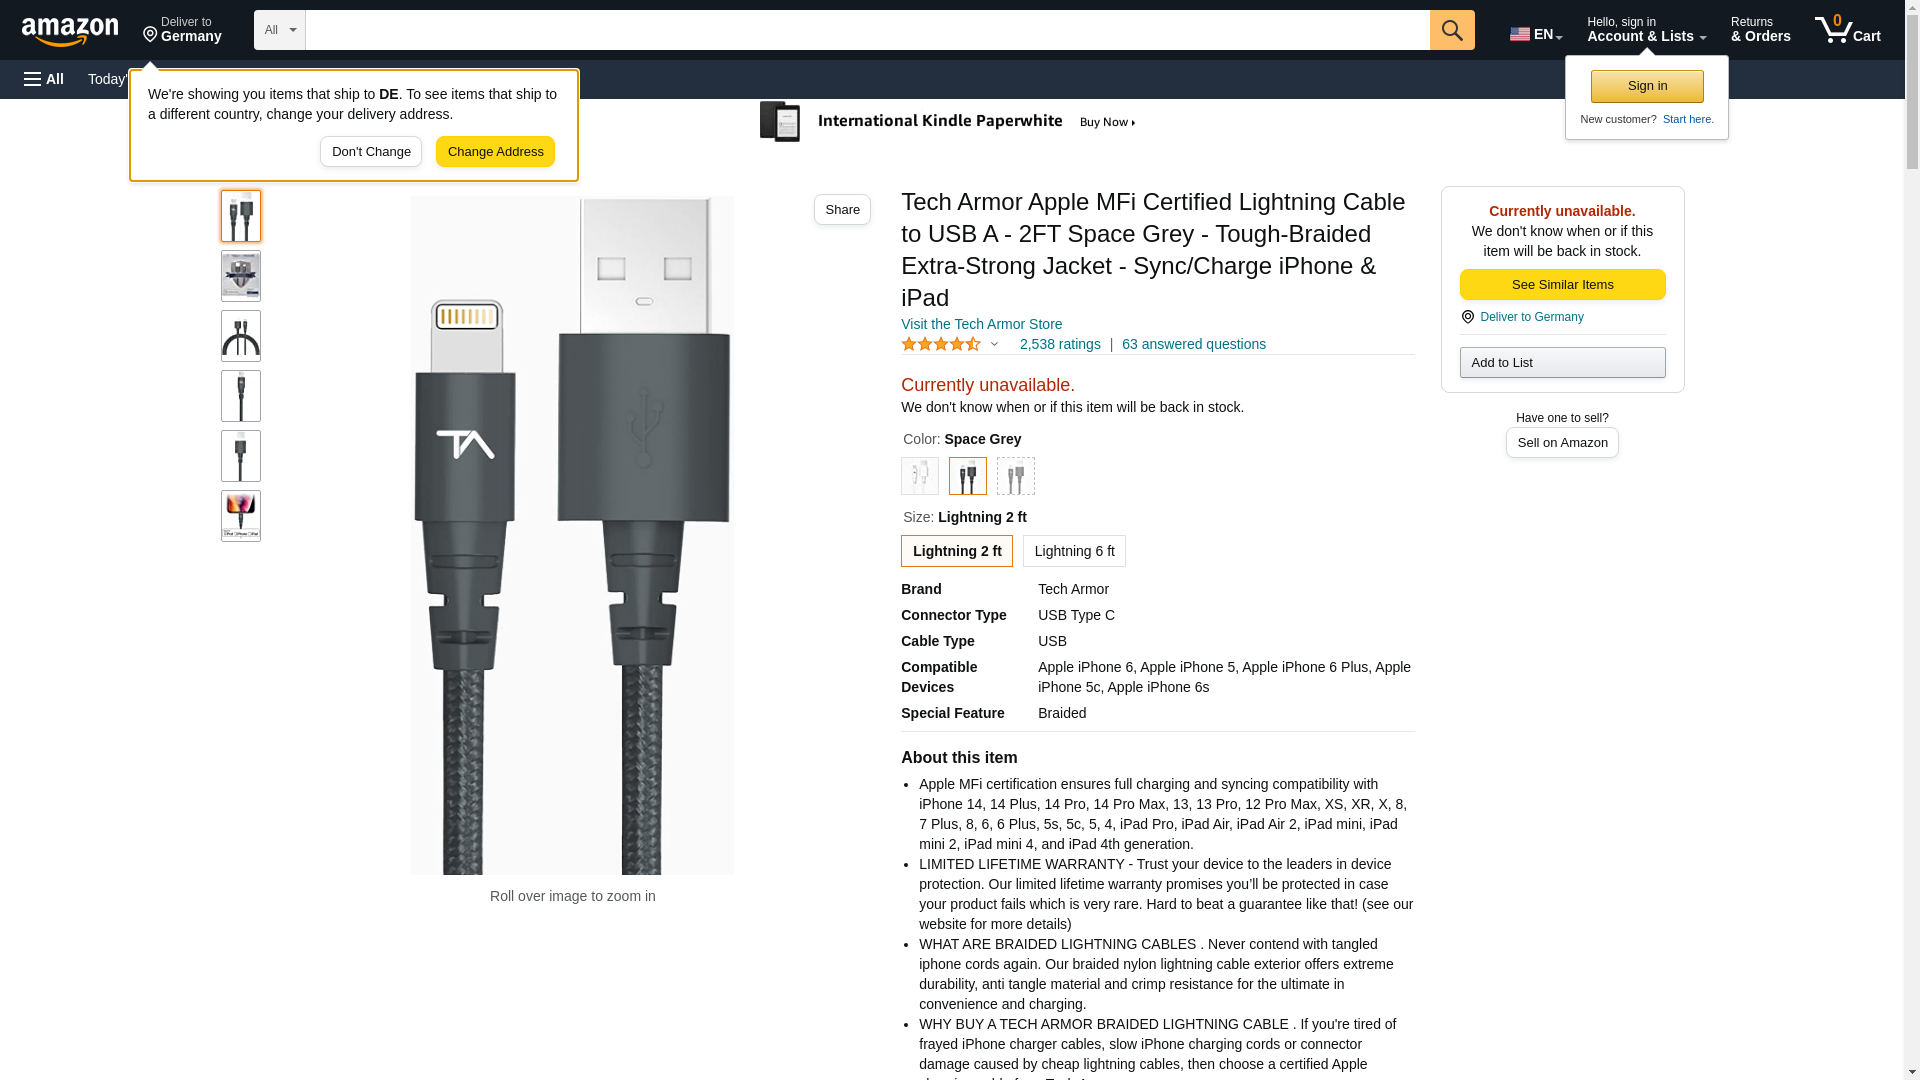Choose the silver color swatch

tap(1015, 476)
